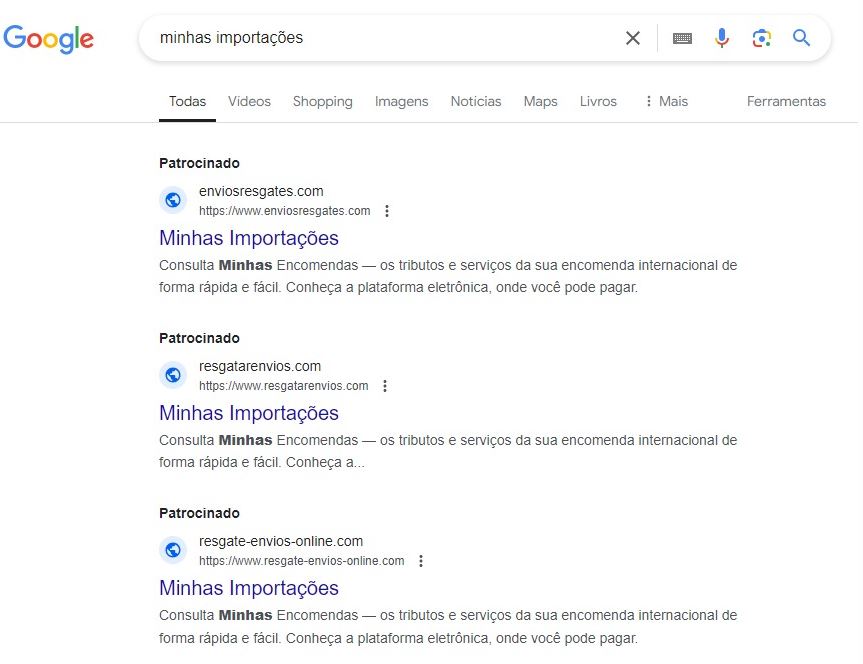Open three-dot menu for resgate-envios-online.com result
The image size is (863, 664).
coord(421,561)
